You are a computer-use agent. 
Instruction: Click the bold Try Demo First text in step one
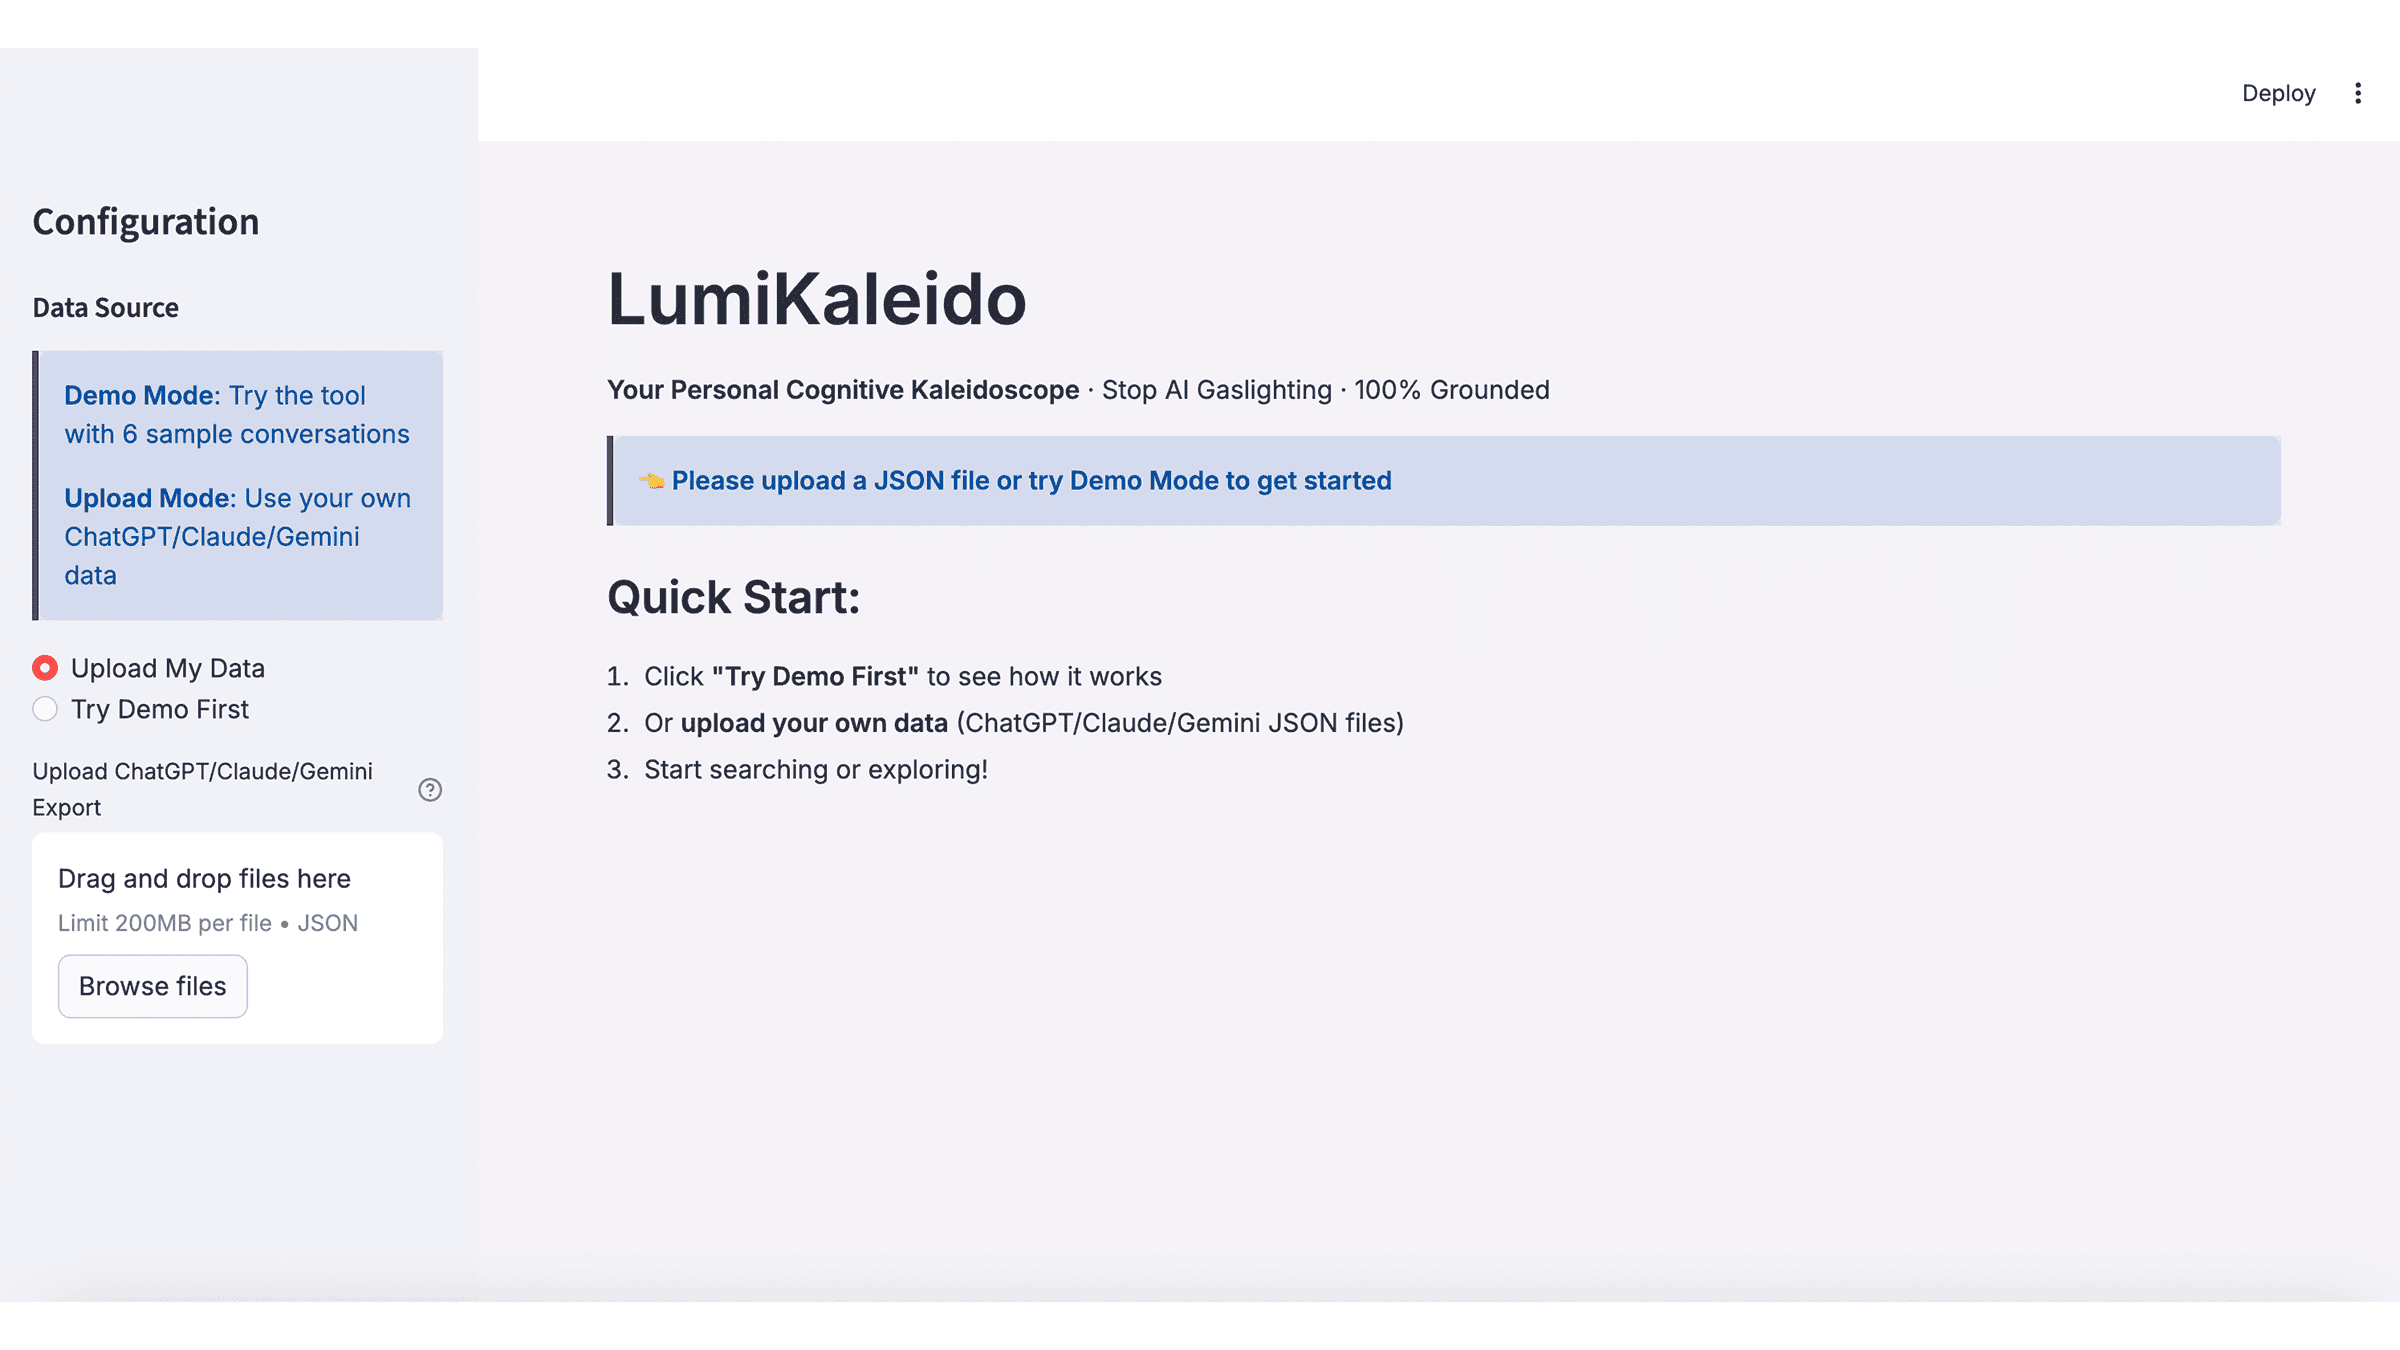tap(815, 676)
